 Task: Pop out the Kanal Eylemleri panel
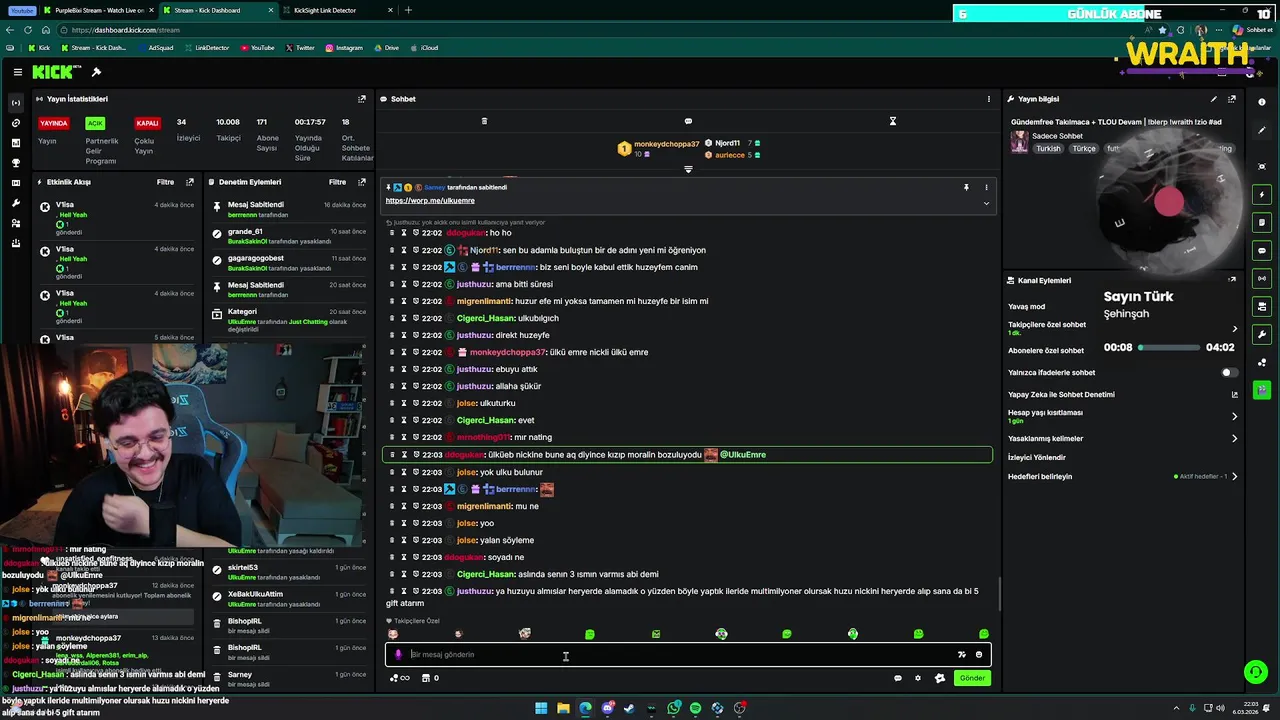click(x=1232, y=280)
